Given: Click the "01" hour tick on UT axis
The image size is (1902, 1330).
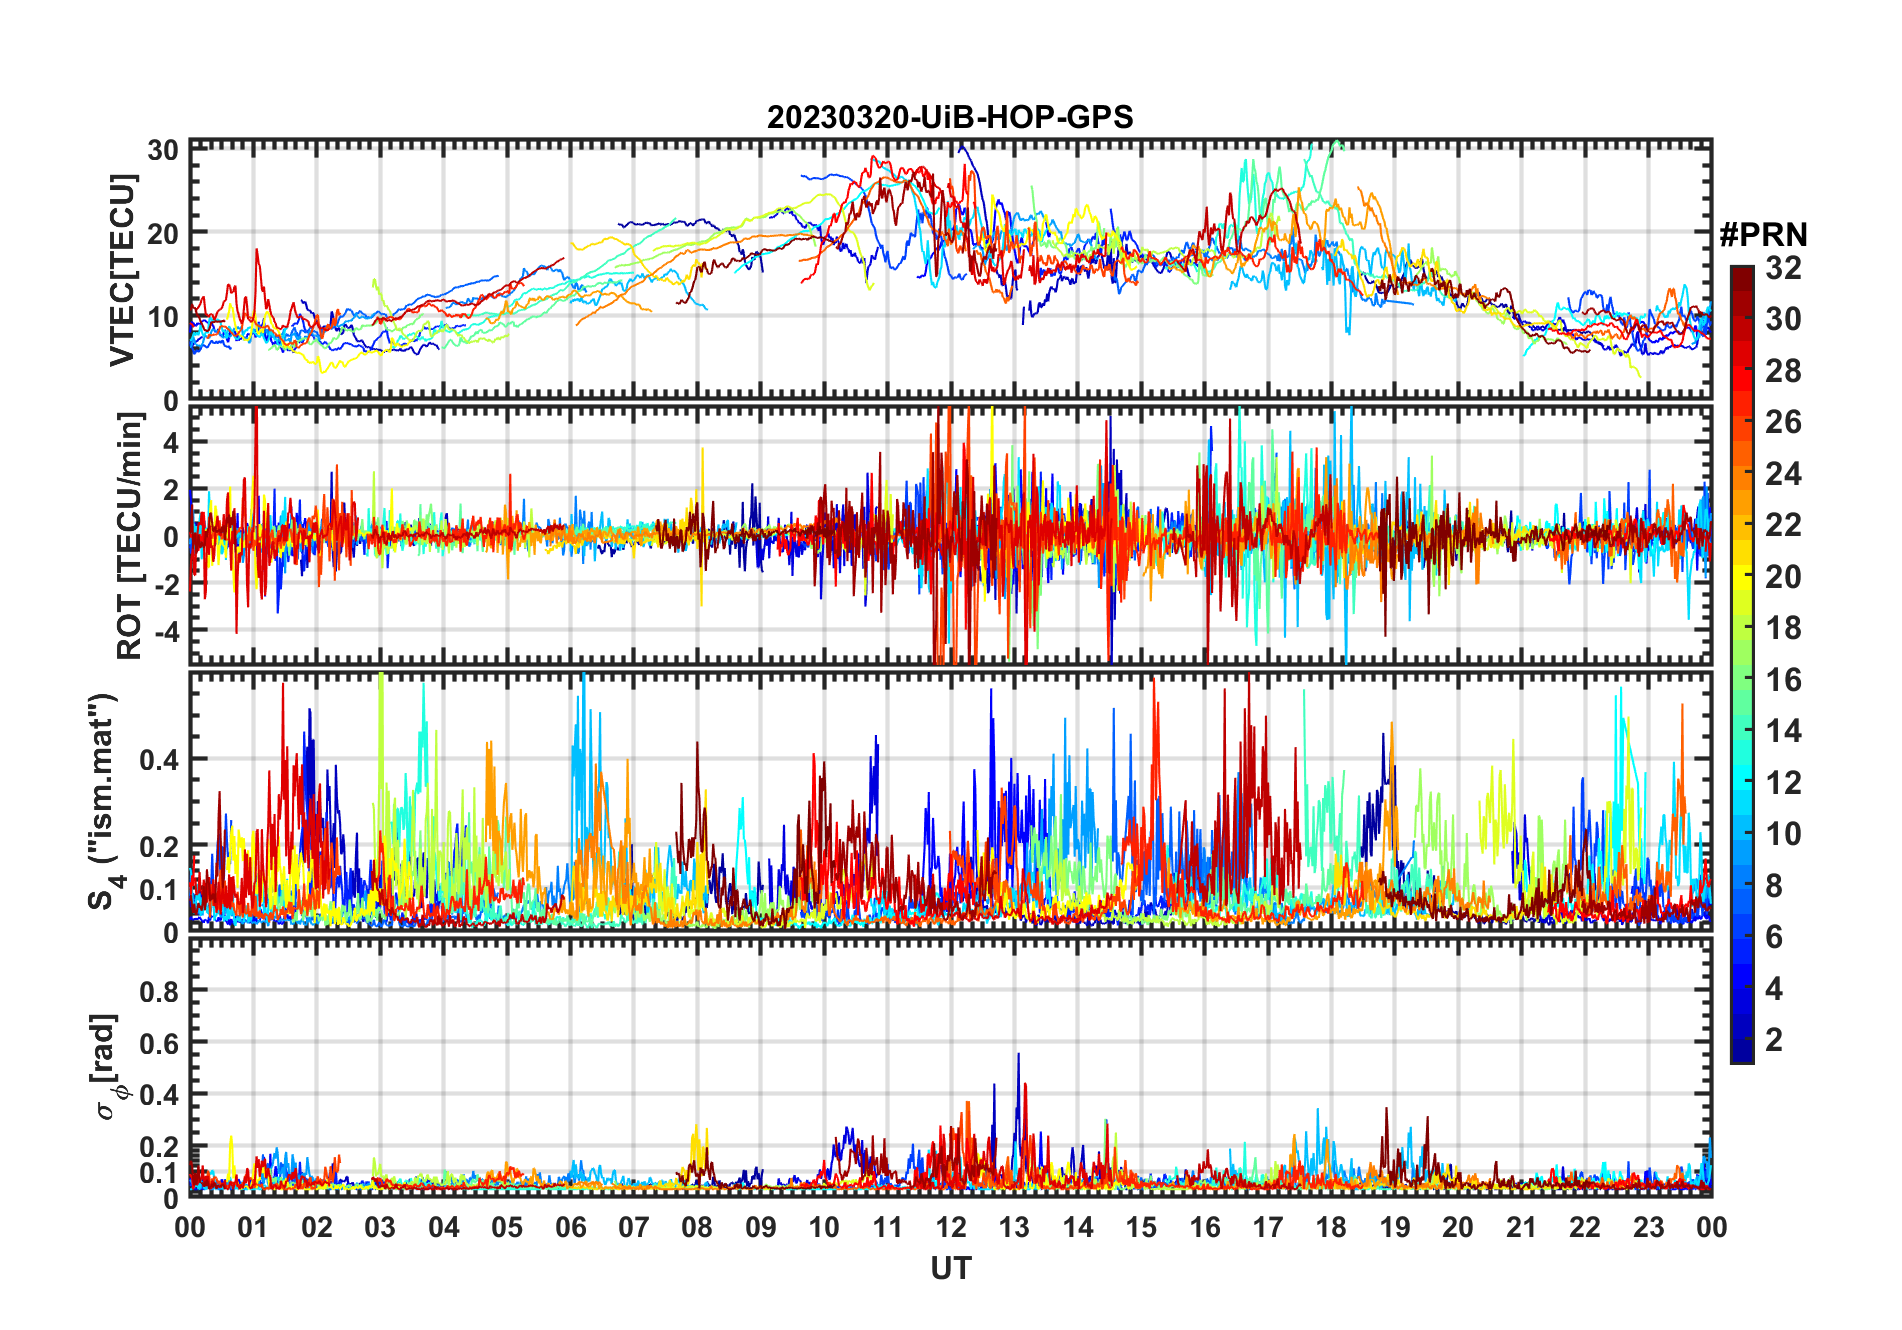Looking at the screenshot, I should tap(253, 1227).
